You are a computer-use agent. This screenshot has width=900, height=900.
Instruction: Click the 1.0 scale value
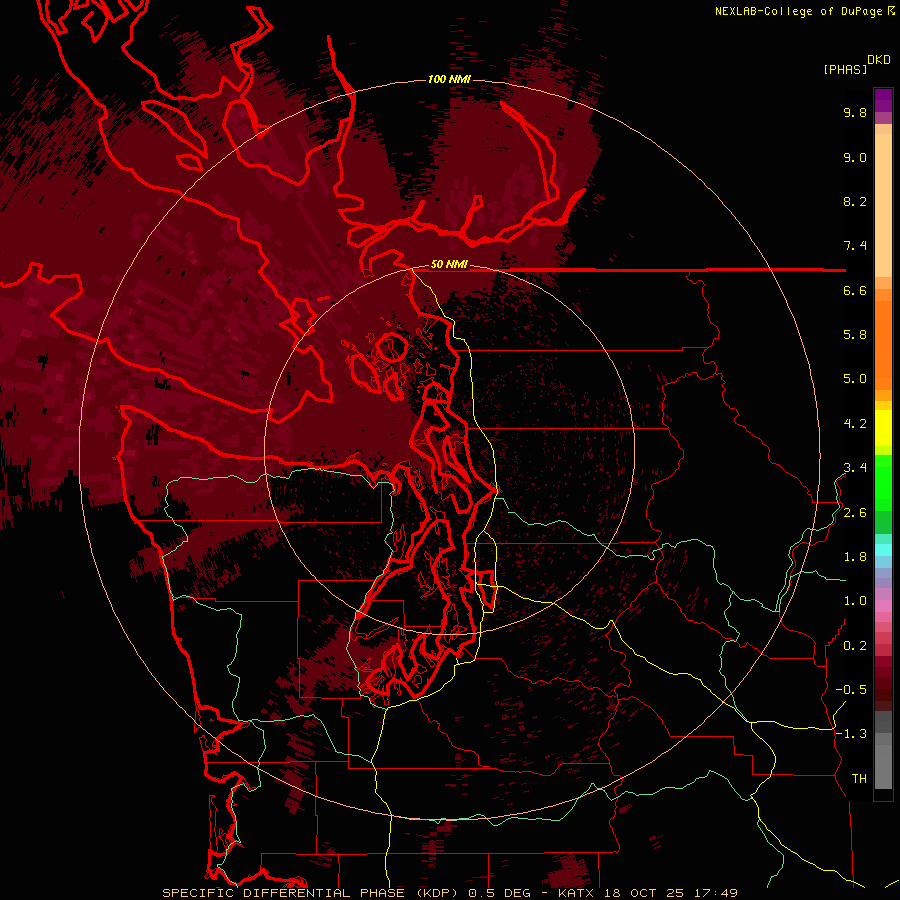click(x=855, y=601)
